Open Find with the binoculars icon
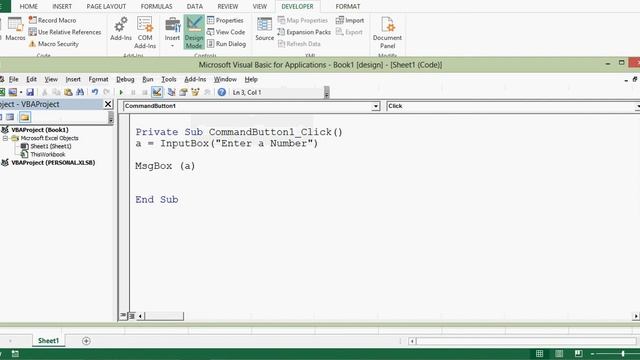Screen dimensions: 640x360 tap(80, 92)
